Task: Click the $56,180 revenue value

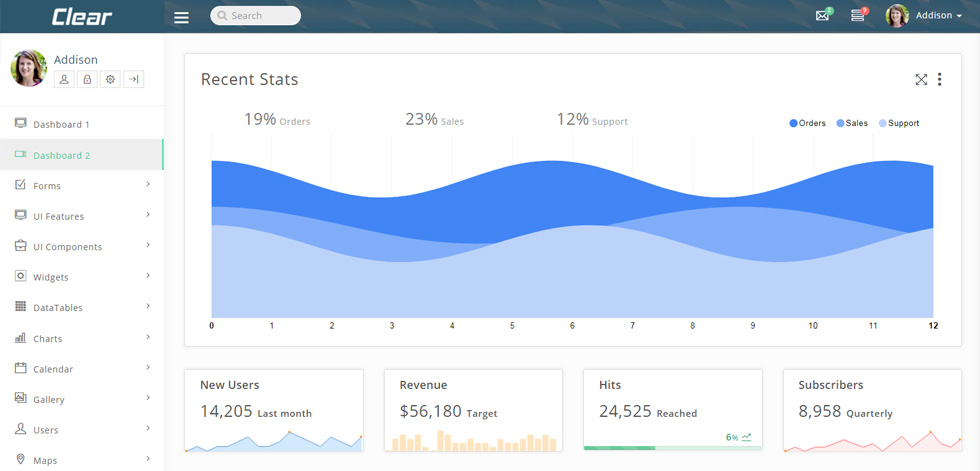Action: [x=431, y=411]
